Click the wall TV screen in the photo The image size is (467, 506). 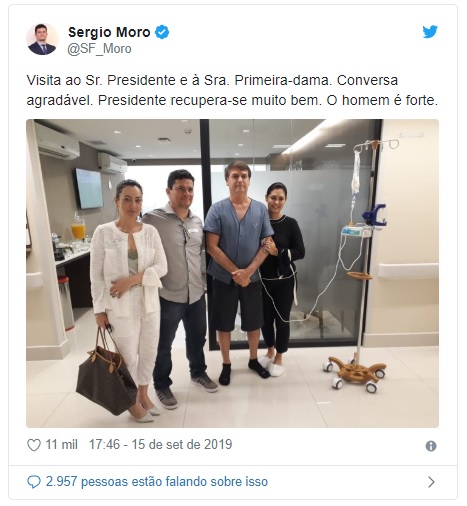(x=89, y=188)
